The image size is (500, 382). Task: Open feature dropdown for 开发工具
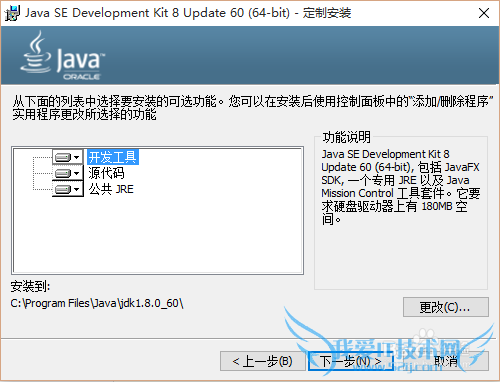pyautogui.click(x=68, y=157)
